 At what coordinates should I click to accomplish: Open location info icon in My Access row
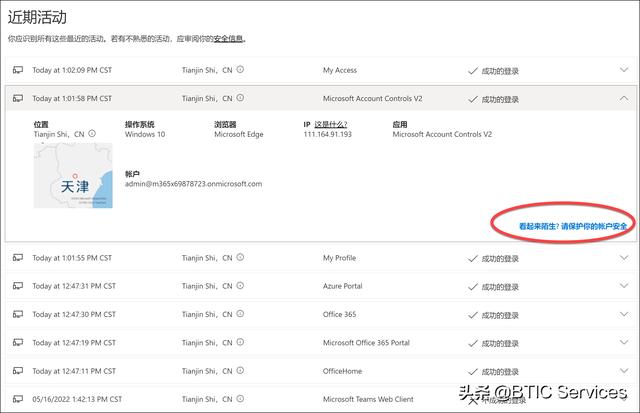(x=240, y=69)
